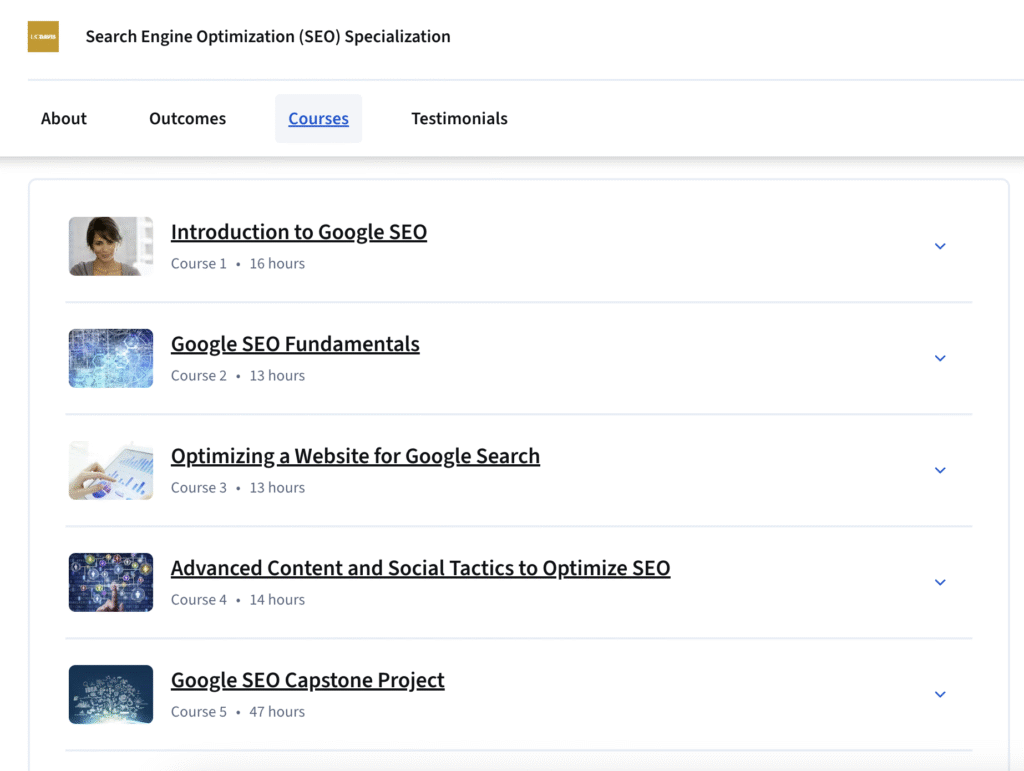Screen dimensions: 1024x771
Task: Click the 'Course 4 • 14 hours' text
Action: tap(238, 599)
